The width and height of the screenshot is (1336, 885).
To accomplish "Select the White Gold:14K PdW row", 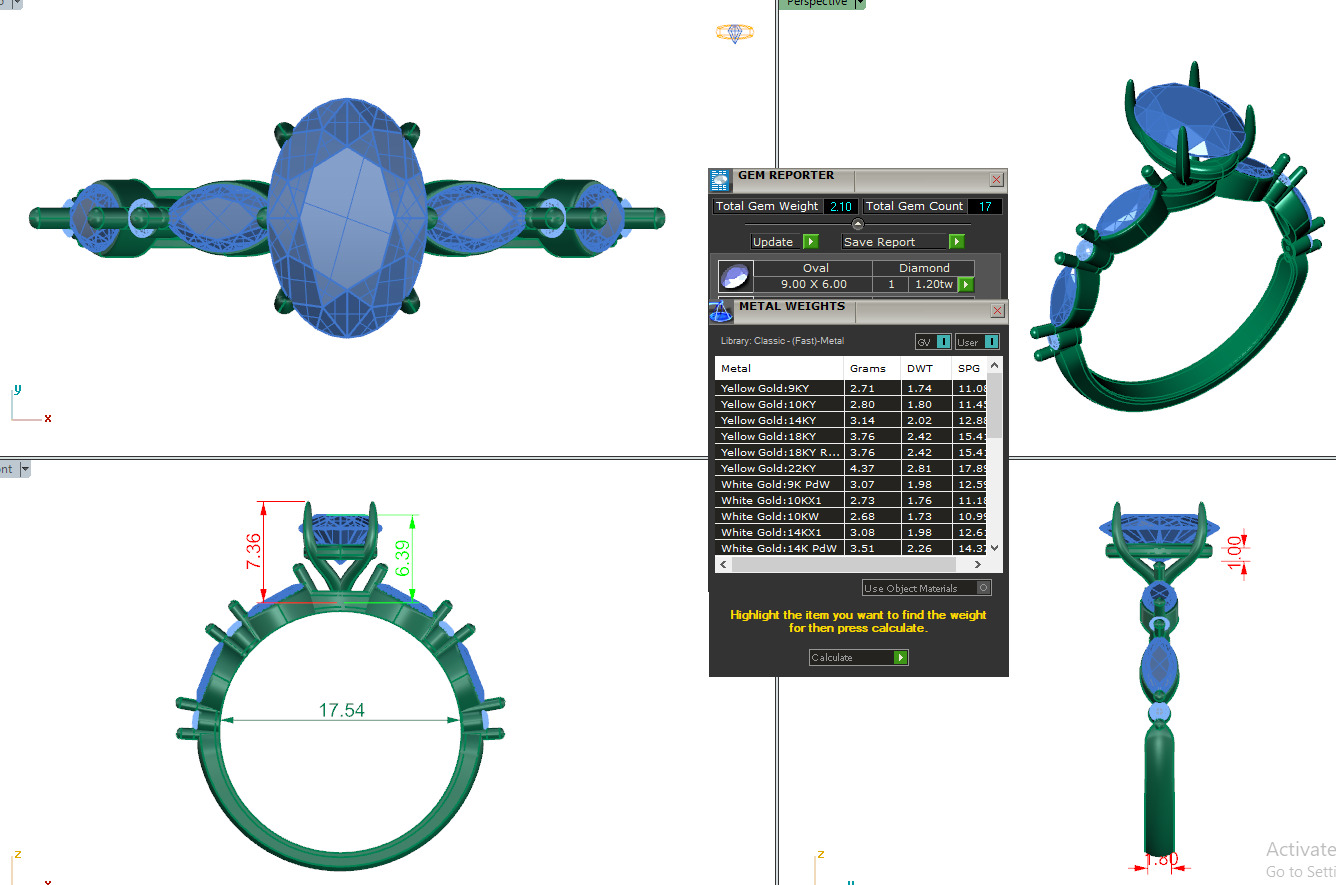I will tap(852, 548).
